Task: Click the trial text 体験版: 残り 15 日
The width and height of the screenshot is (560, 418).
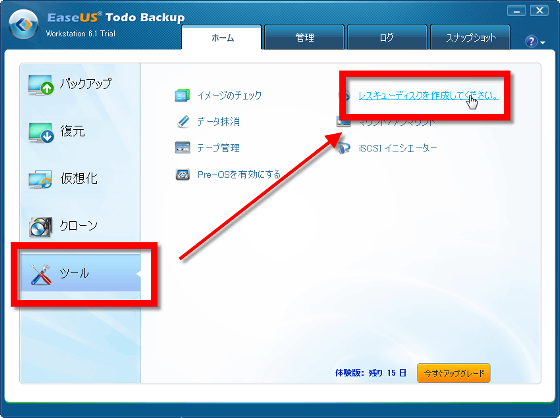Action: click(x=371, y=373)
